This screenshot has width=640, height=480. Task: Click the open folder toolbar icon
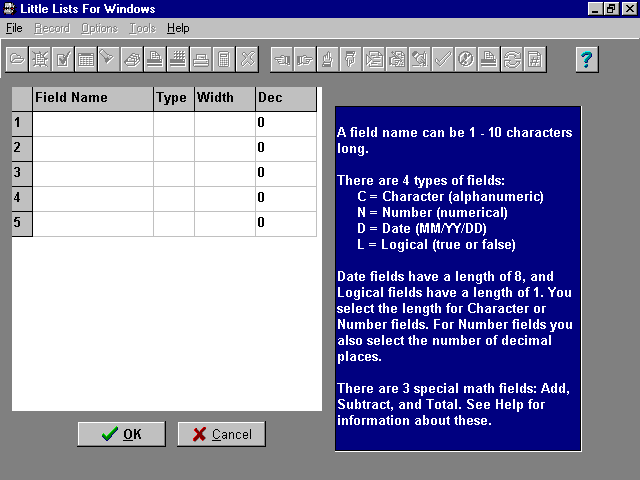pyautogui.click(x=17, y=59)
